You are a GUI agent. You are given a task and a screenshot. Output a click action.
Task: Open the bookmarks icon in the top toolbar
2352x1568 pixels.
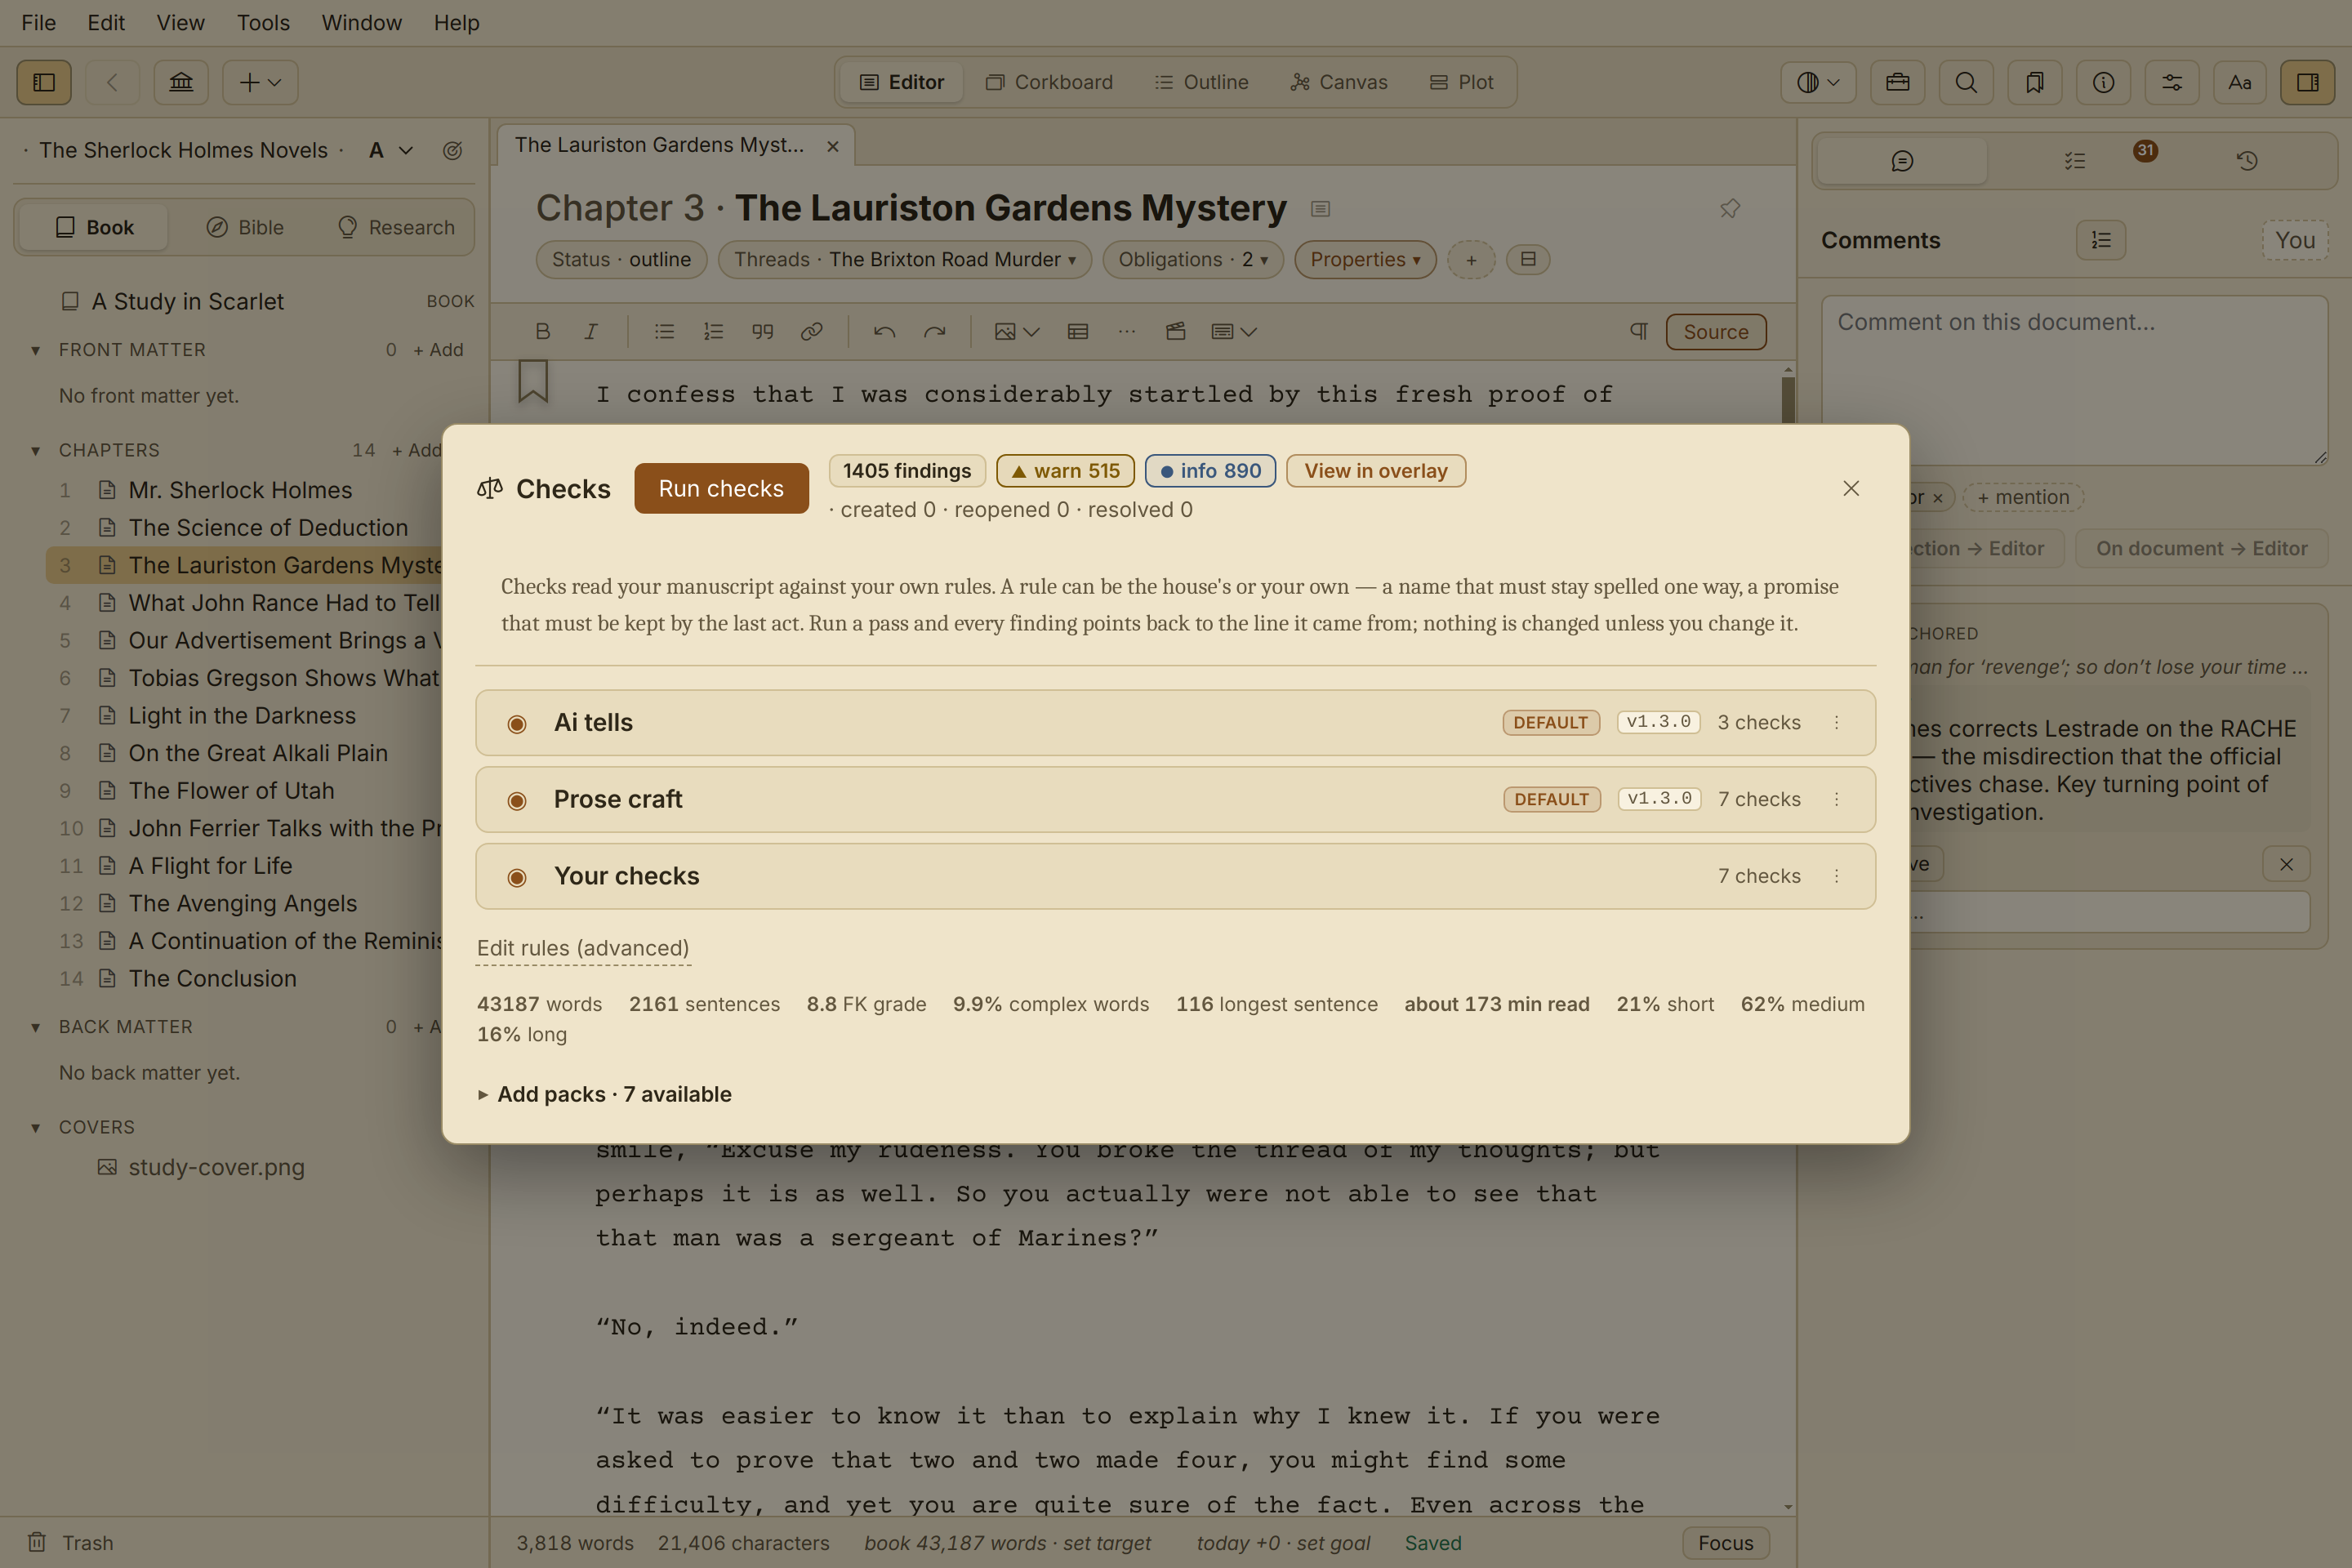(2035, 82)
